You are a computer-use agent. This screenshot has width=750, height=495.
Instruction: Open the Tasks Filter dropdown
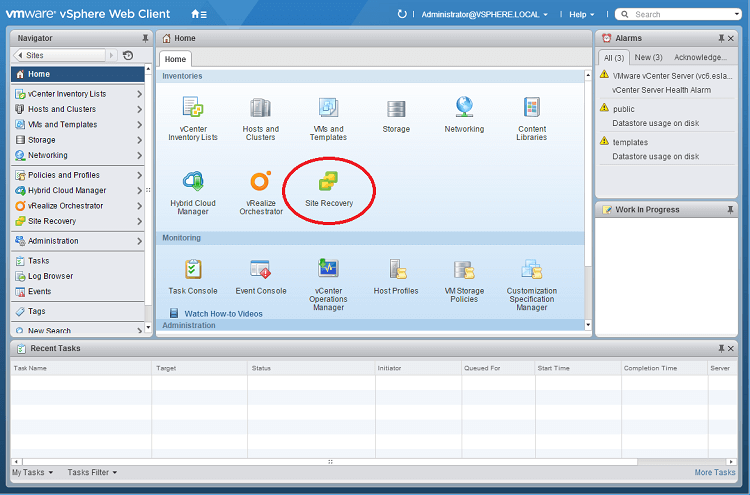click(92, 472)
